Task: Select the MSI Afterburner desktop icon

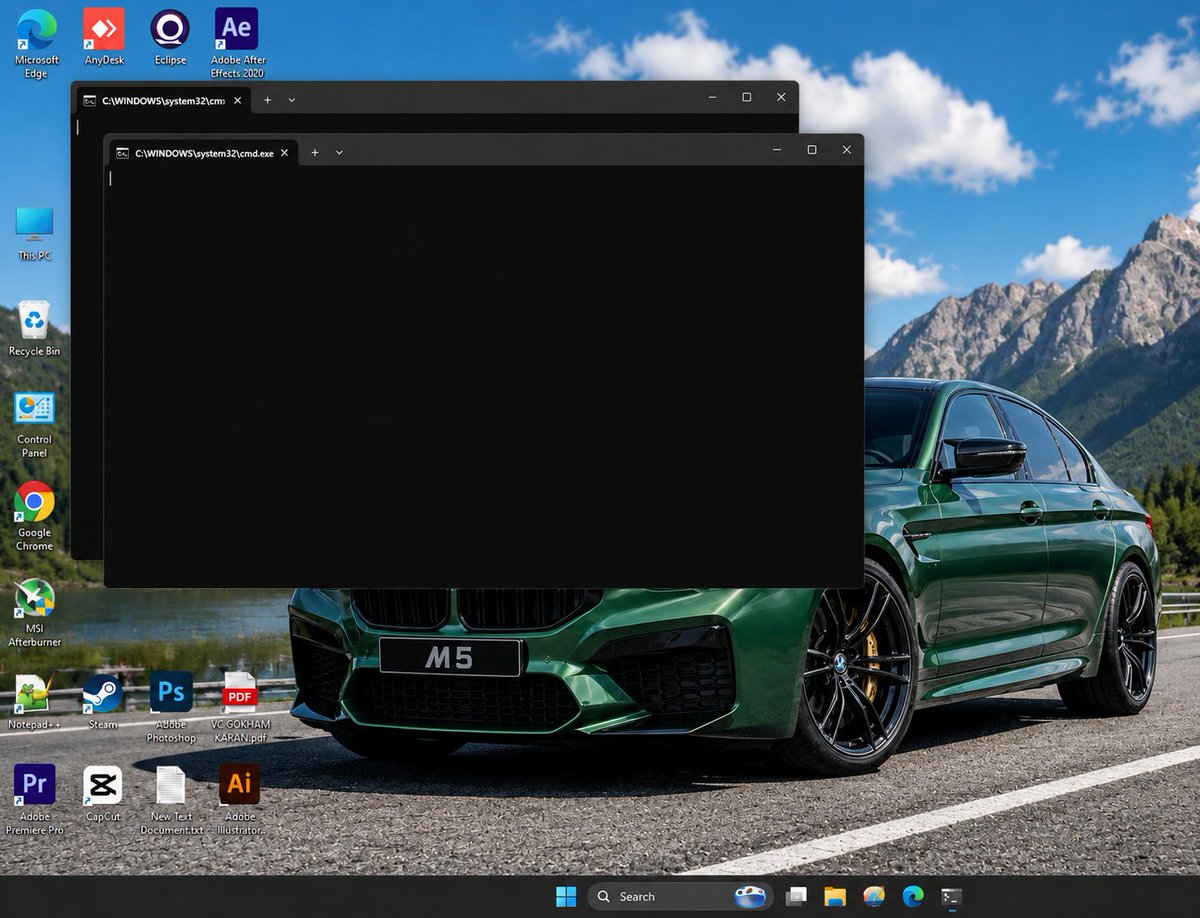Action: (34, 613)
